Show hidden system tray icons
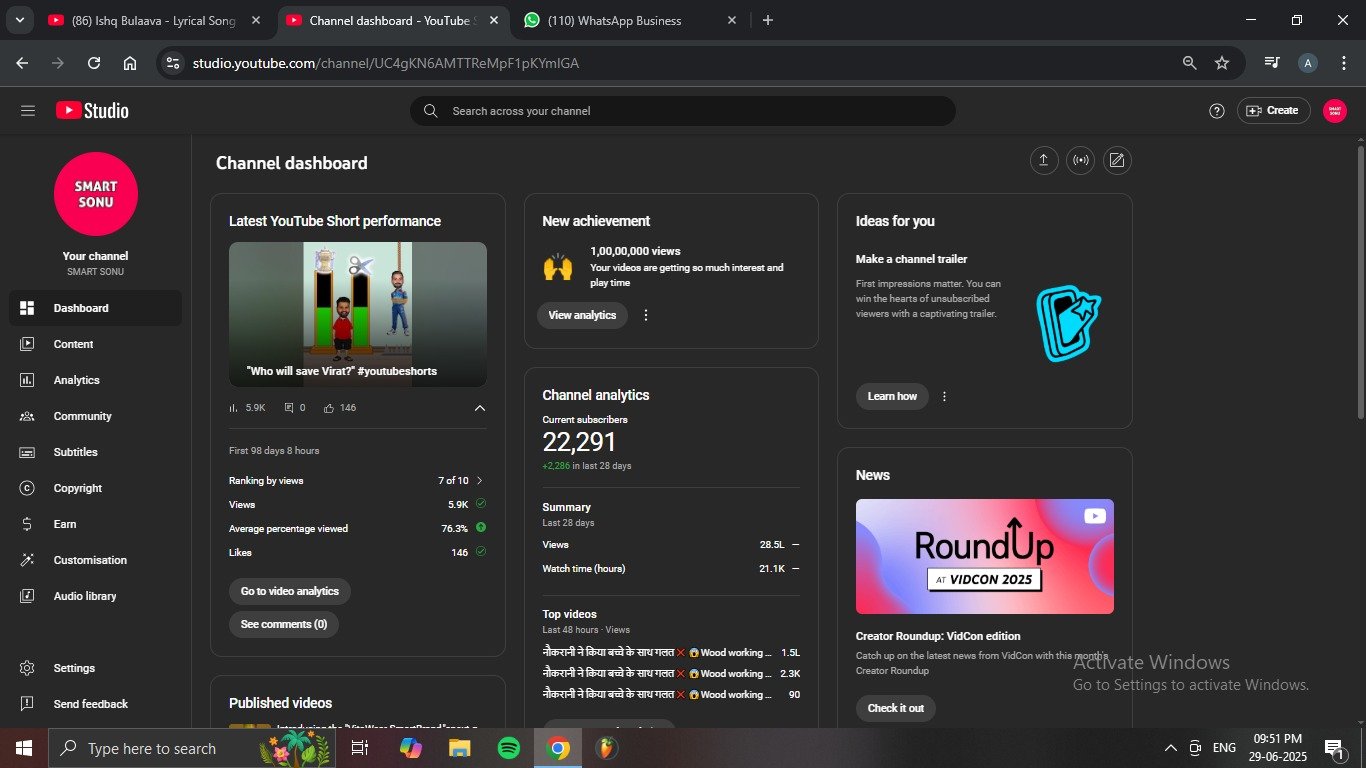The image size is (1366, 768). pos(1171,748)
